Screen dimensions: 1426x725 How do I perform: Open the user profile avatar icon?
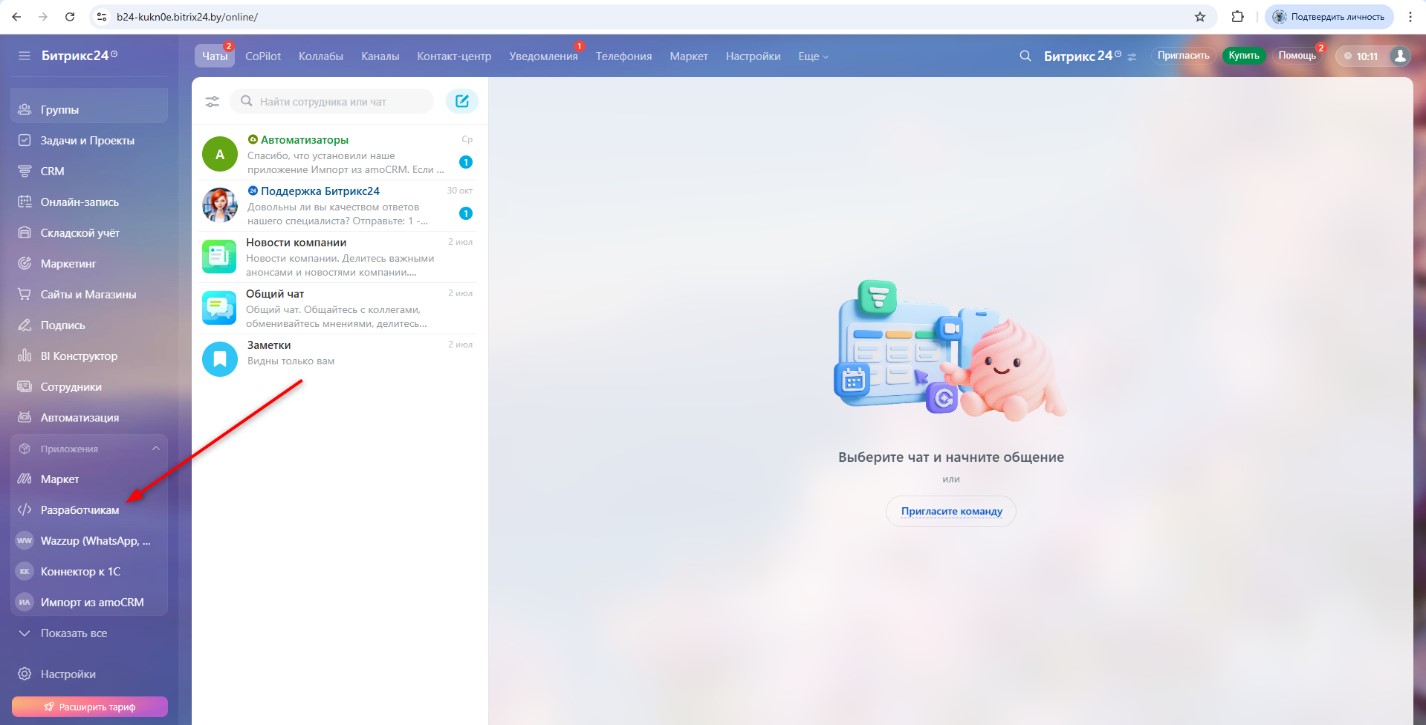1400,56
